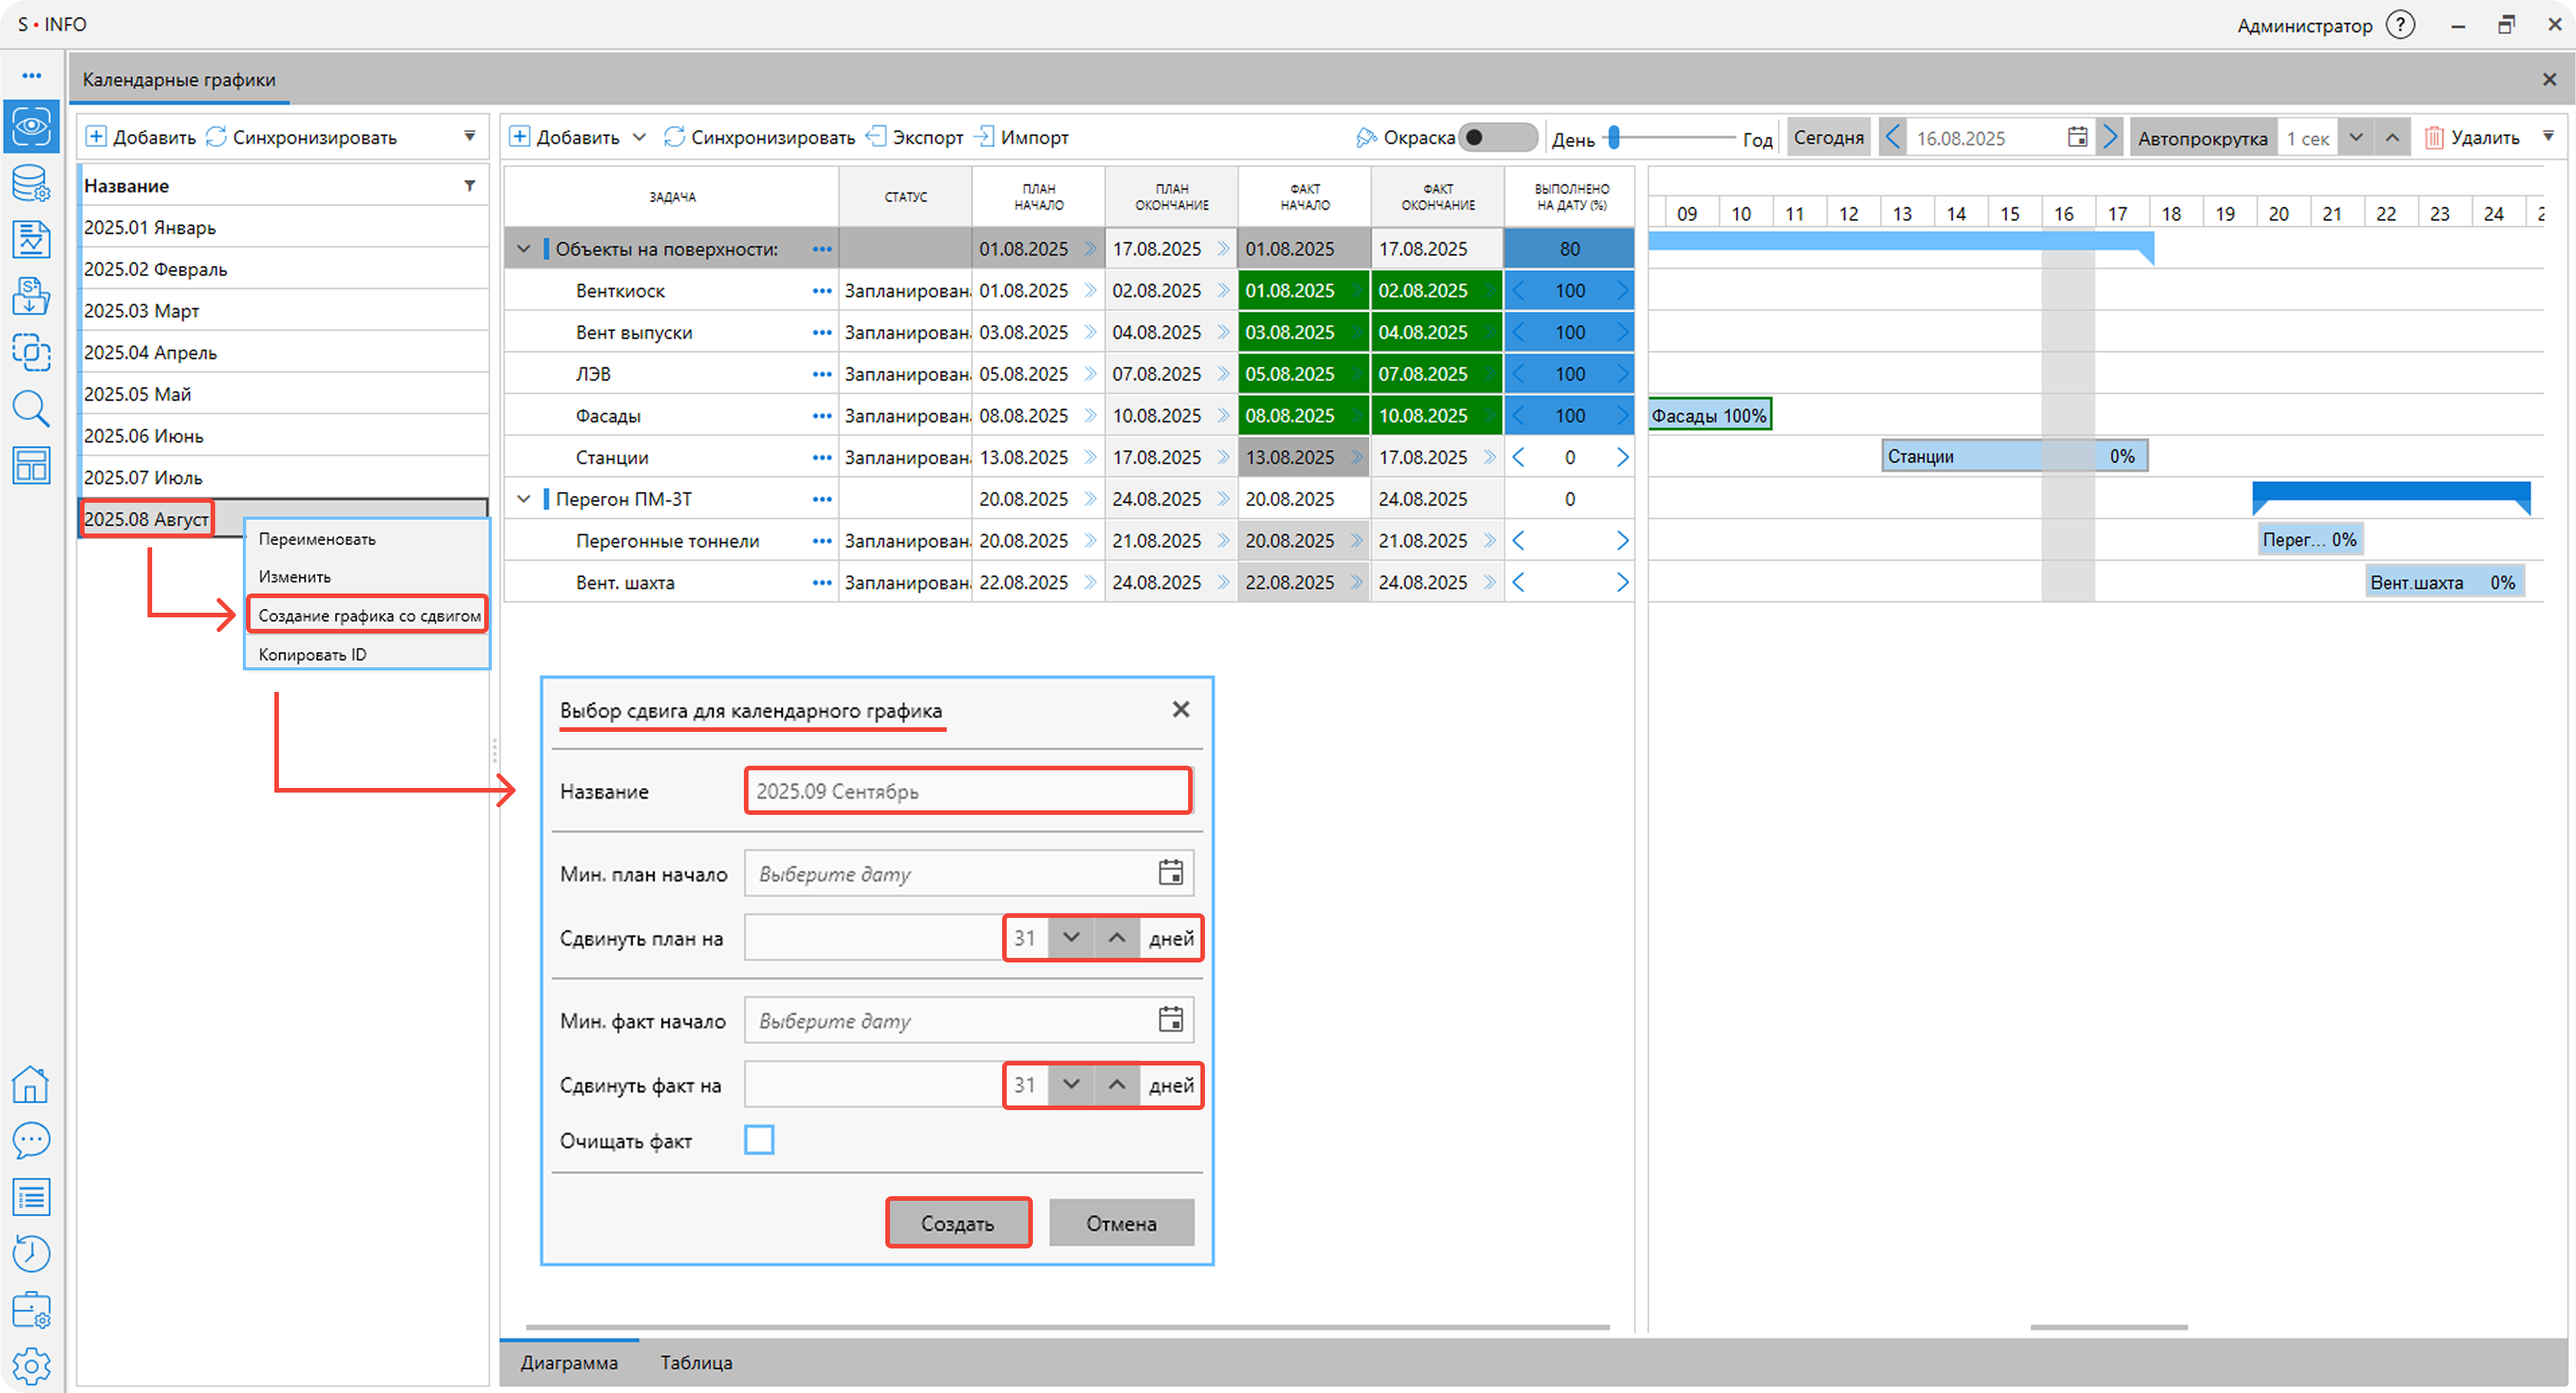Enable the Очищать факт checkbox
Image resolution: width=2576 pixels, height=1393 pixels.
(759, 1140)
